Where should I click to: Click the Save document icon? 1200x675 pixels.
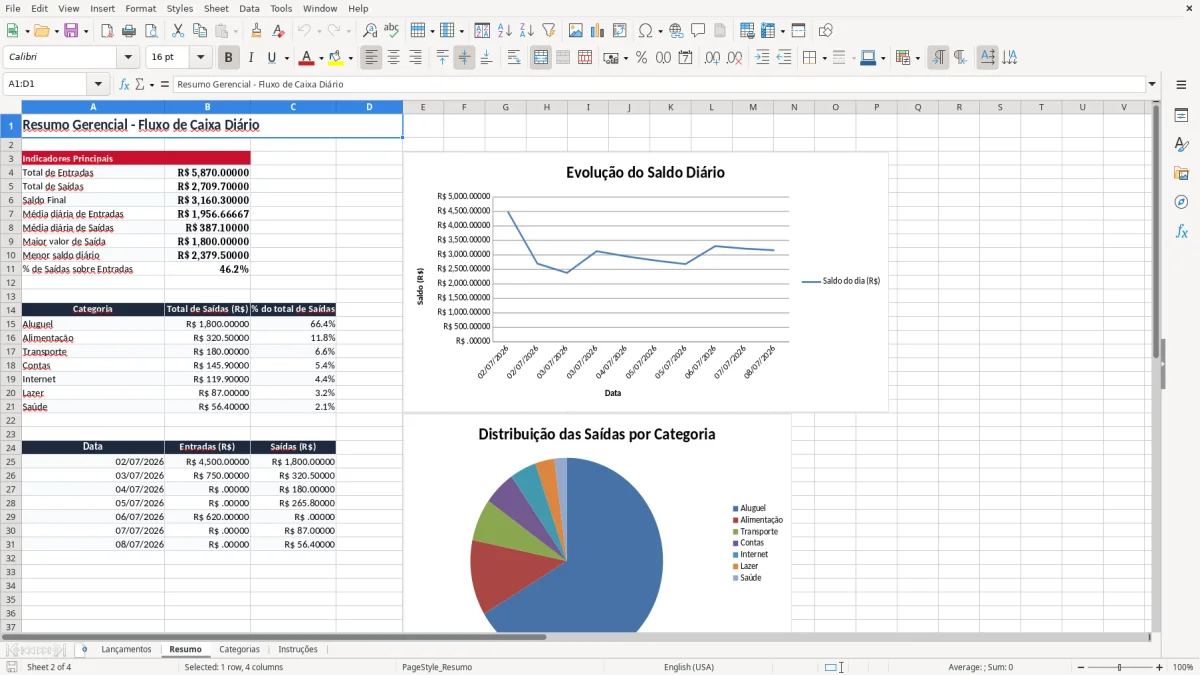coord(71,31)
